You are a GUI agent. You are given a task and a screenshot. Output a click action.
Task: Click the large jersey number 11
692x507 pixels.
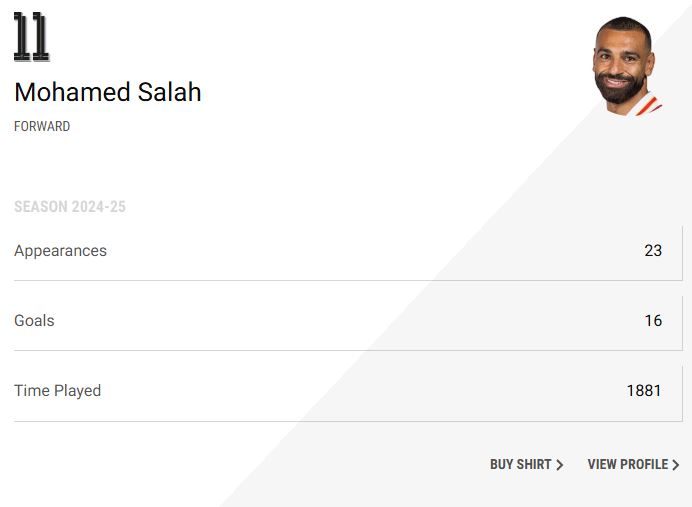(31, 37)
